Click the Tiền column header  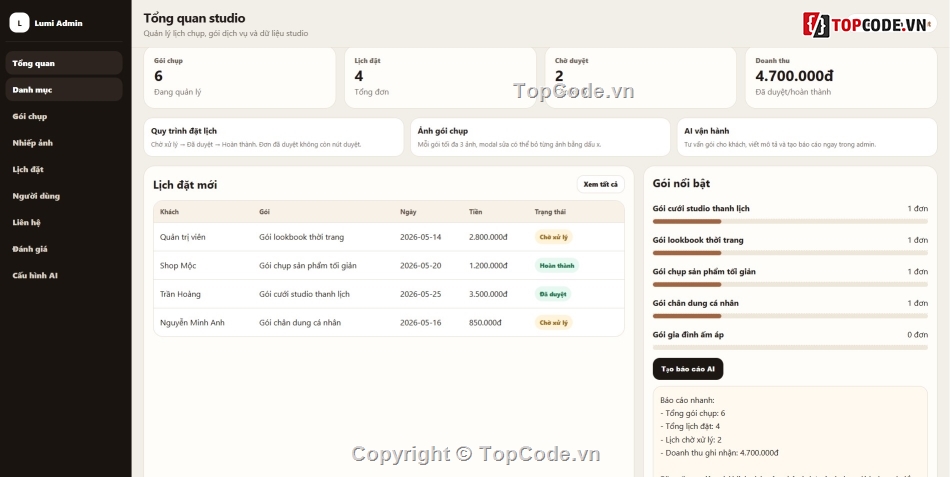[475, 212]
